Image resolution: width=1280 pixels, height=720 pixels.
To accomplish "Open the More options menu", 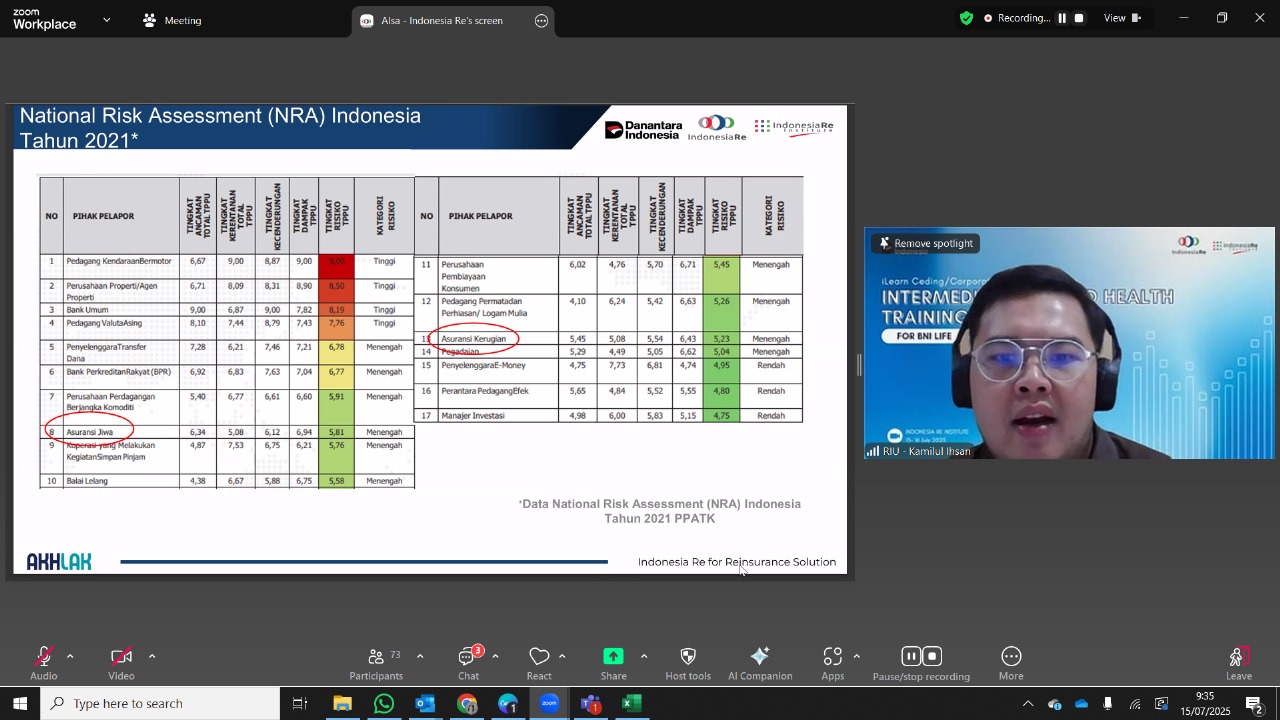I will [x=1011, y=657].
